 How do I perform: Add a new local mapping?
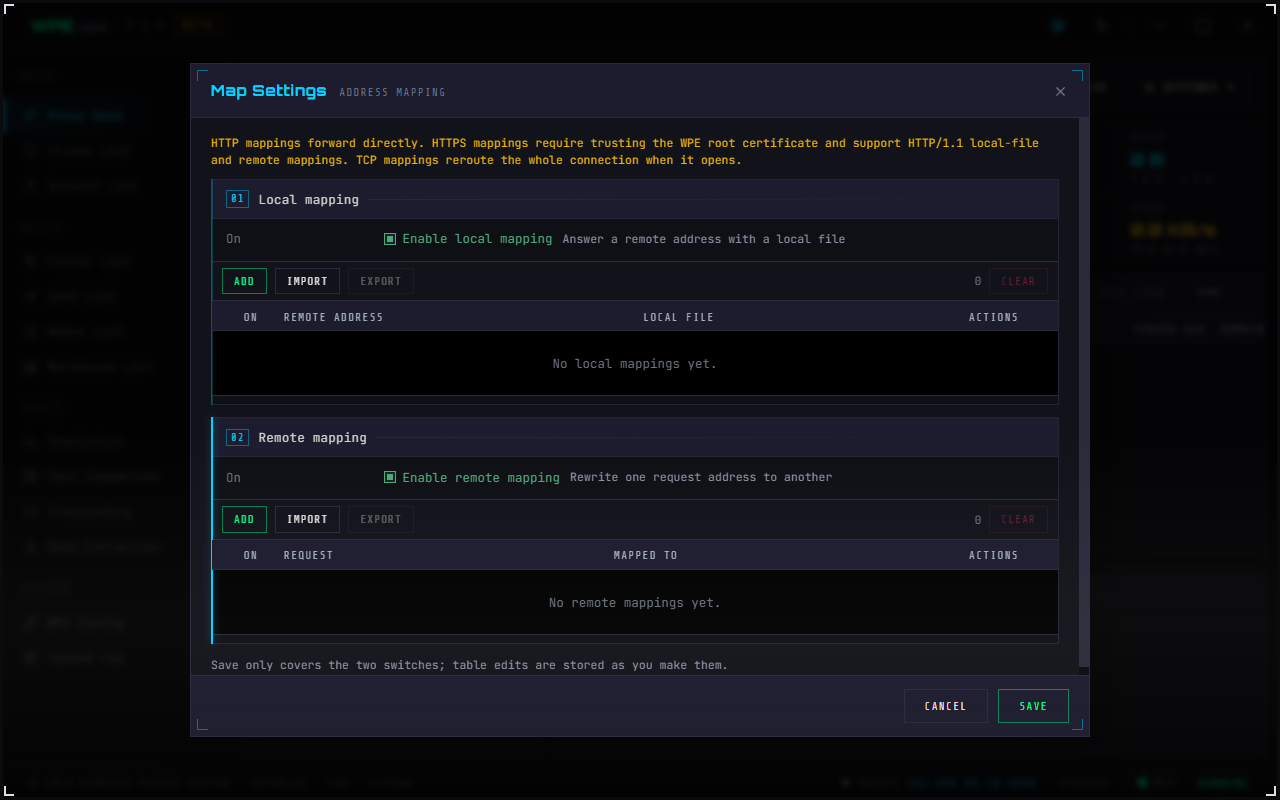tap(244, 281)
